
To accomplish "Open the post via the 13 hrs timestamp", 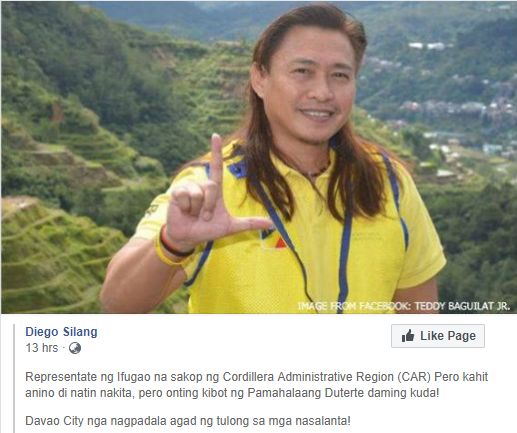I will coord(42,348).
